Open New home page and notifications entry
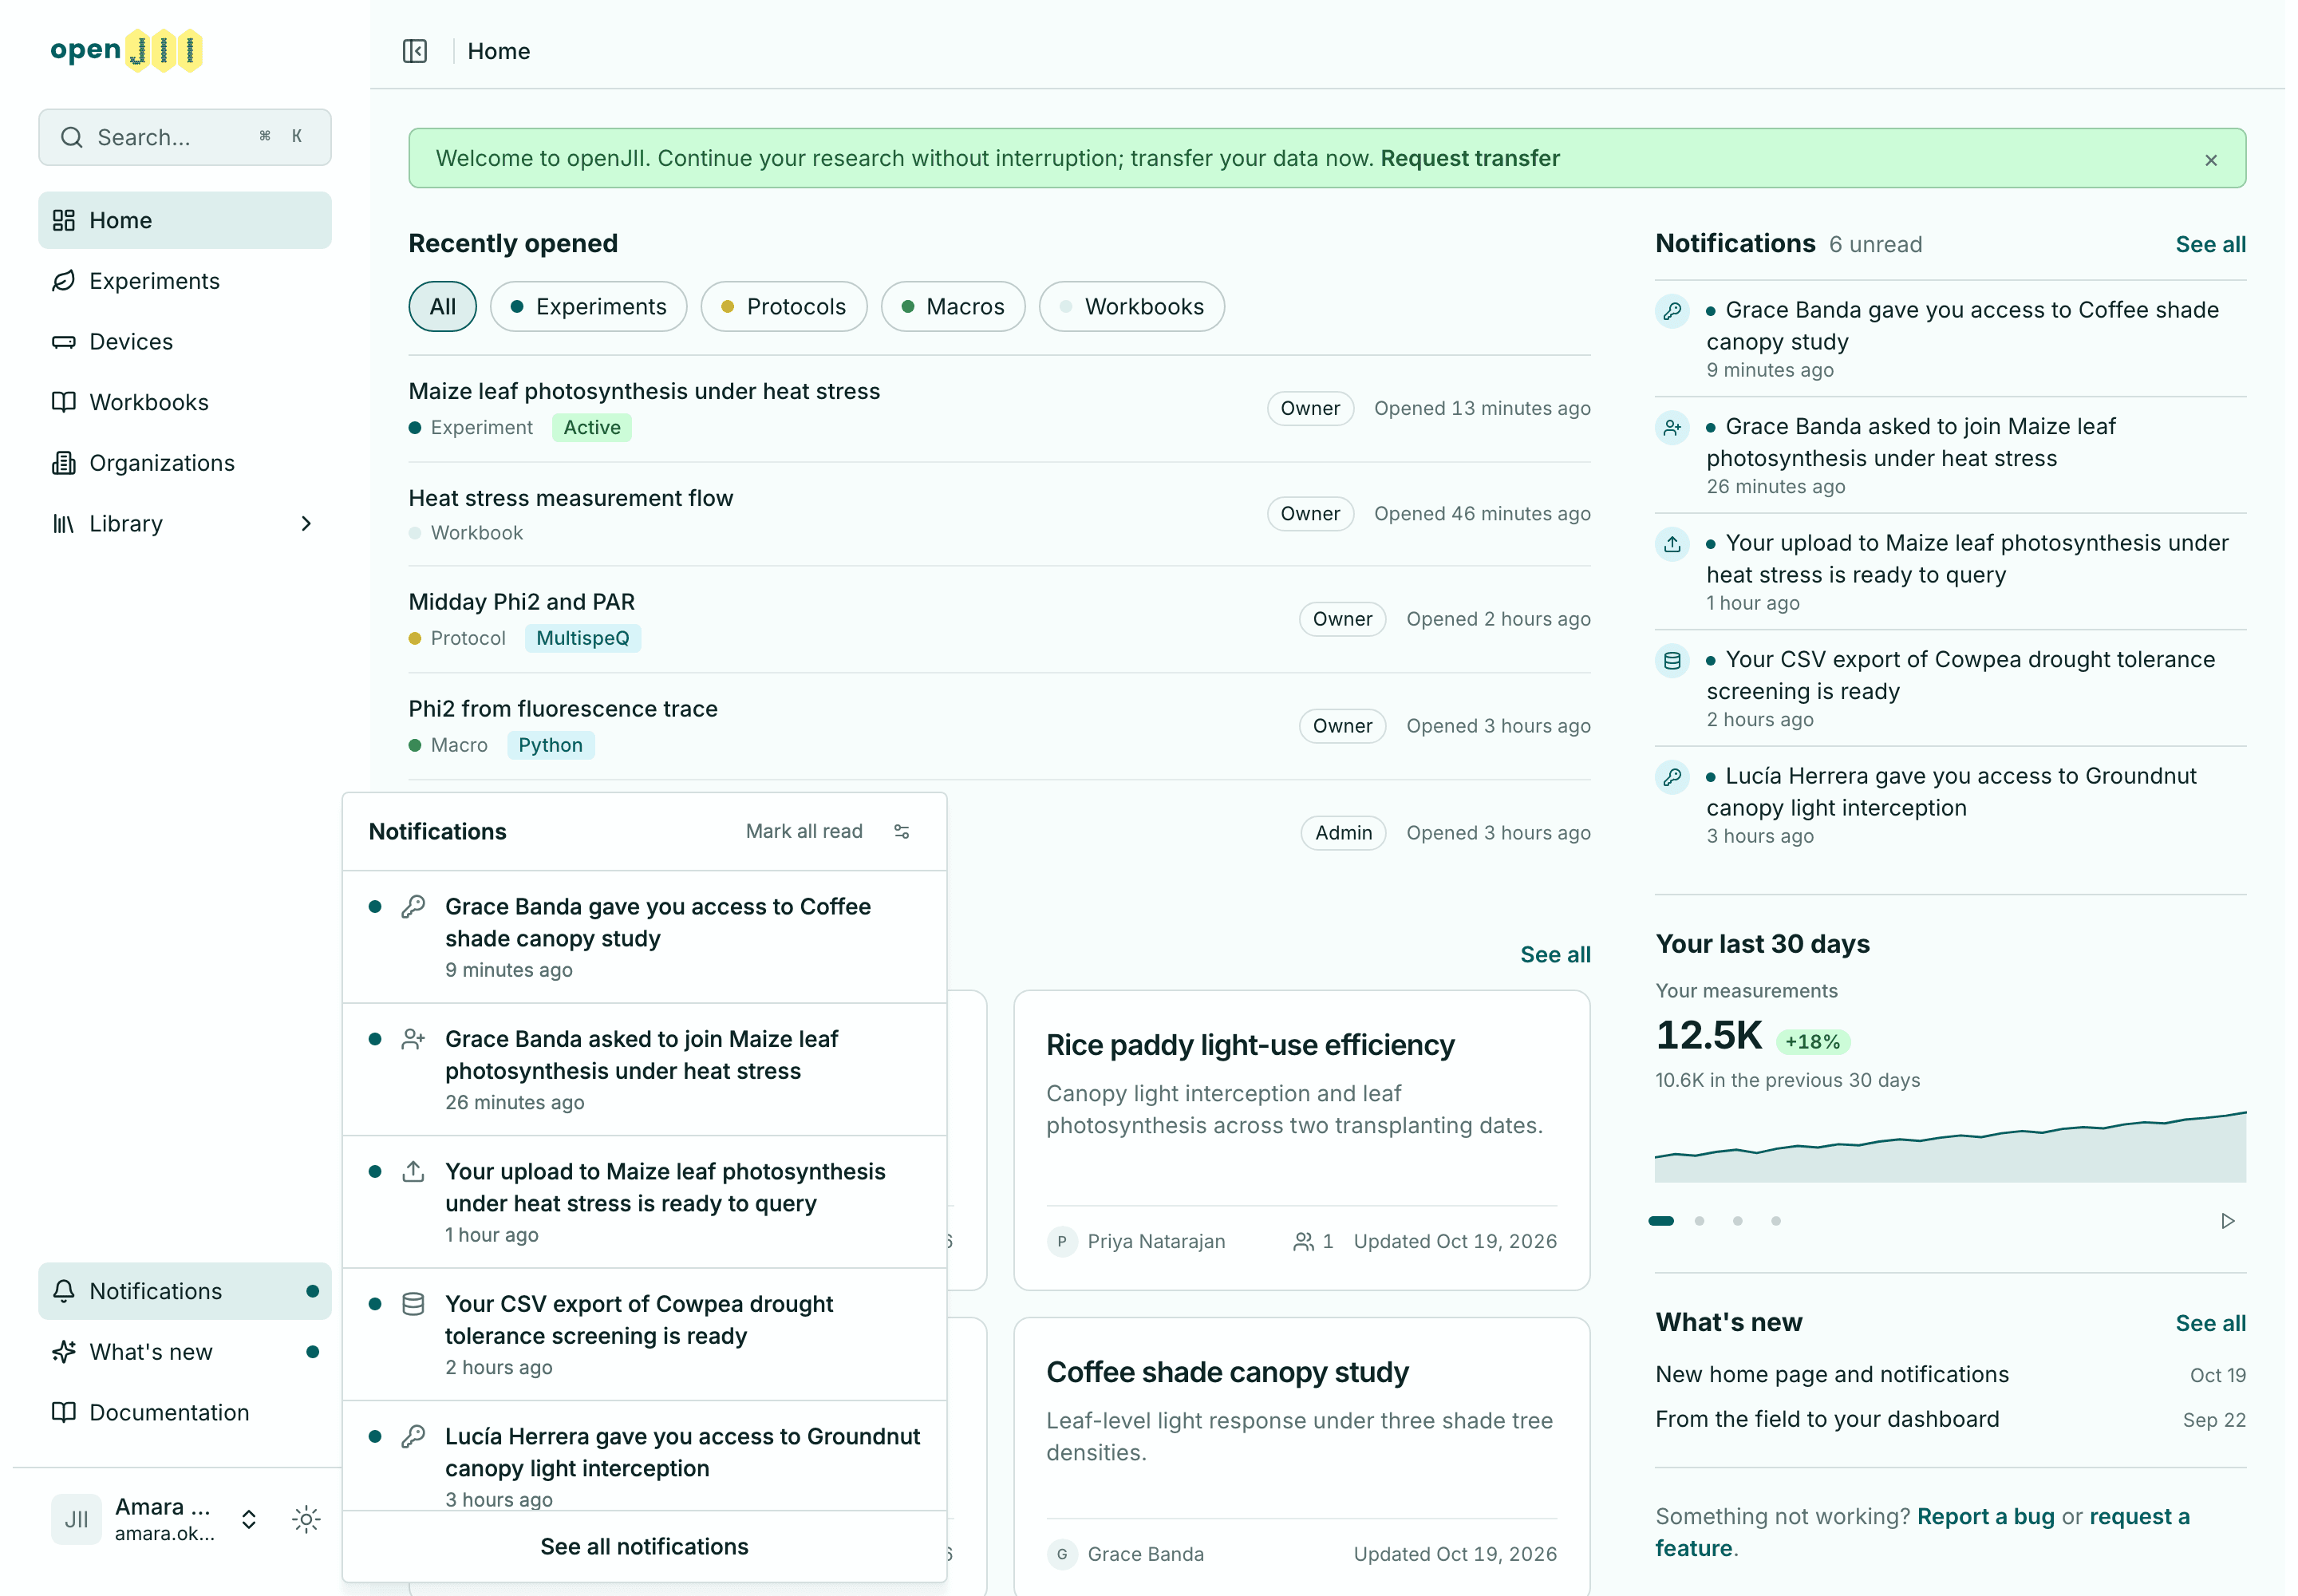The height and width of the screenshot is (1596, 2298). (x=1950, y=1375)
